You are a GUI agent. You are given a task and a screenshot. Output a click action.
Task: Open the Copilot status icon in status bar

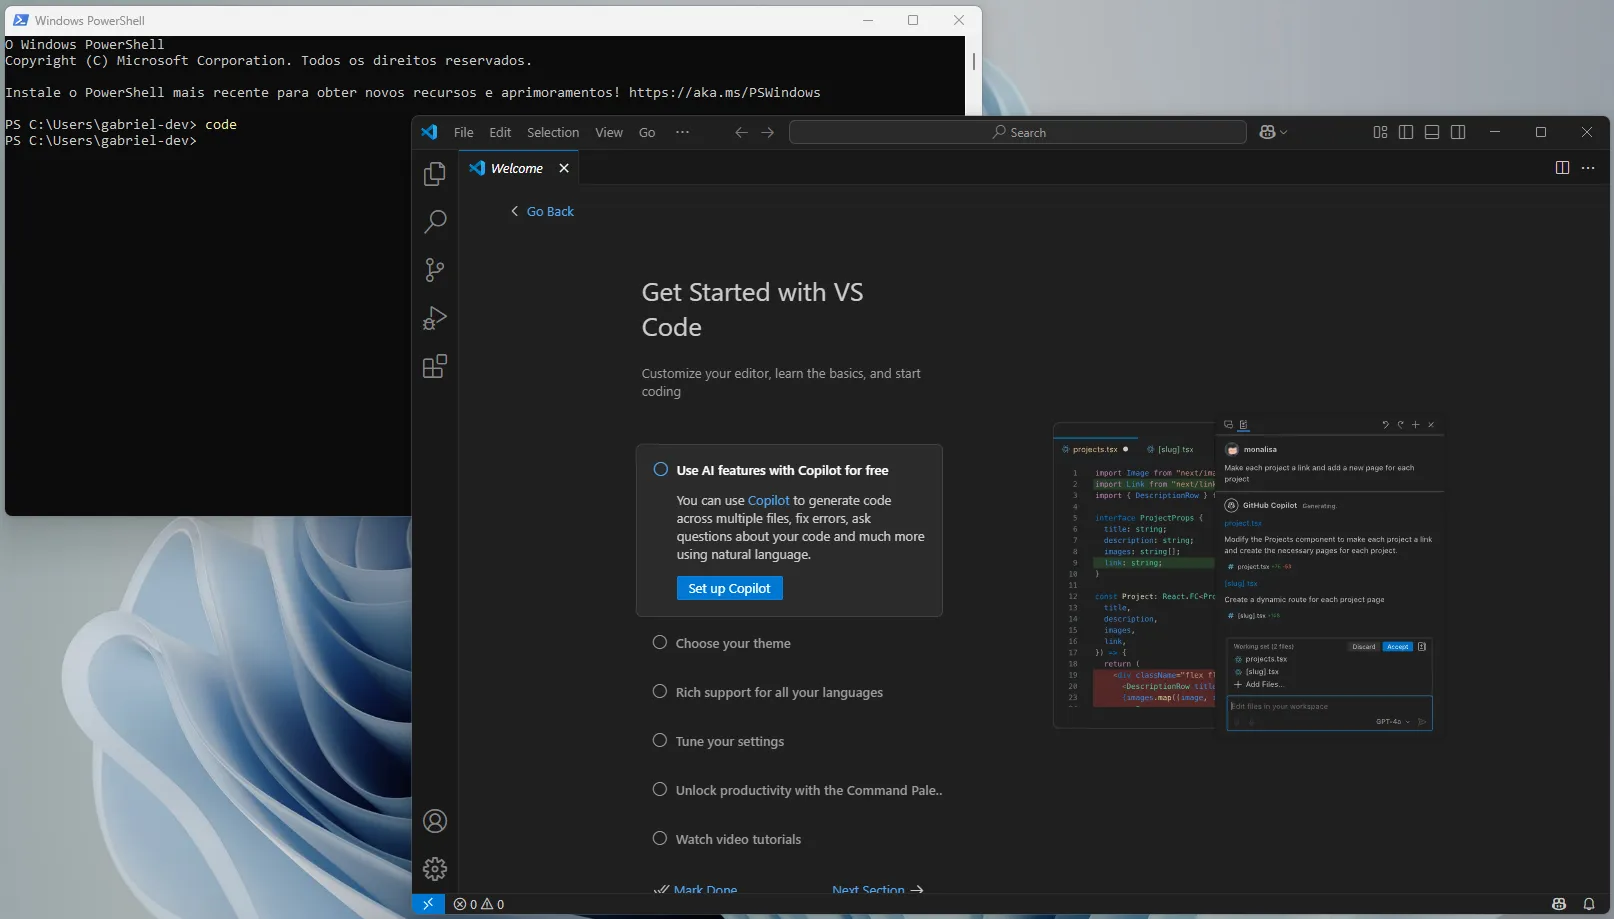(x=1559, y=904)
